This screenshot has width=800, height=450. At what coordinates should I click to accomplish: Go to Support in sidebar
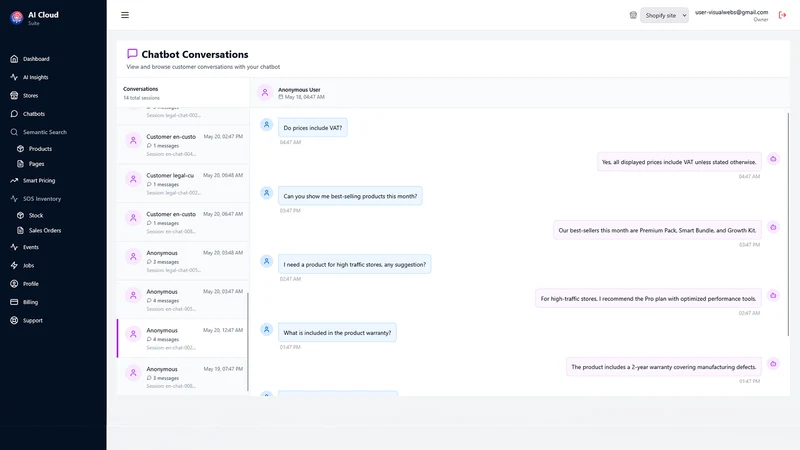(33, 320)
